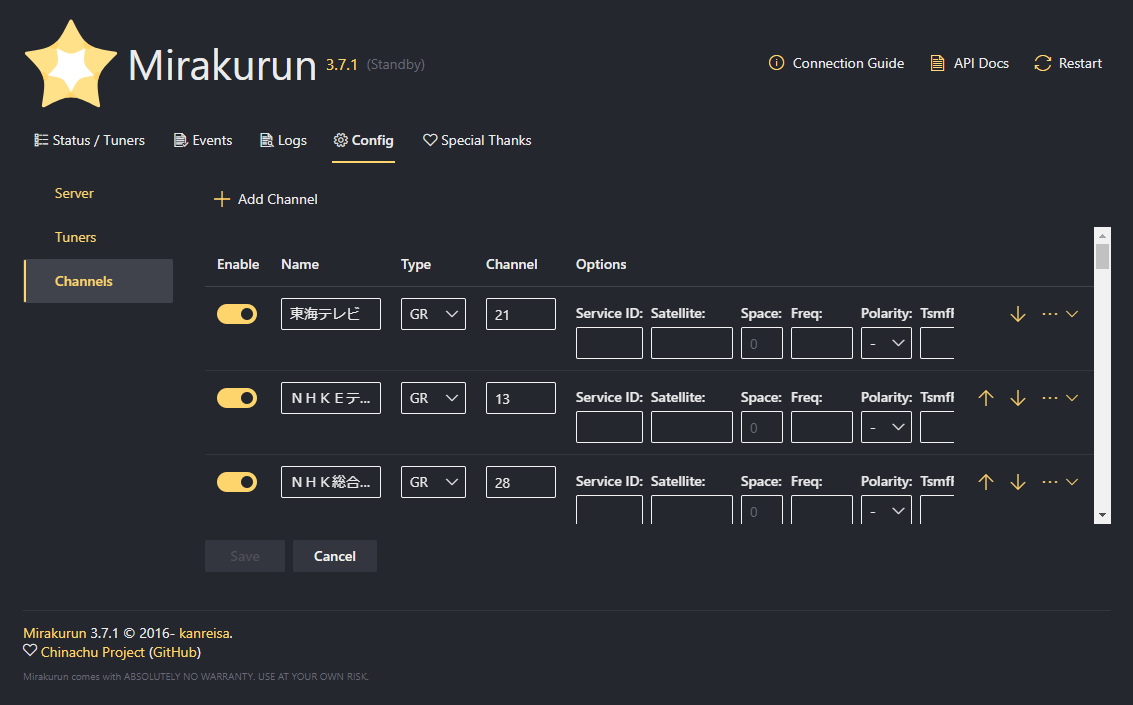Open the Polarity dropdown for channel 28

click(886, 510)
